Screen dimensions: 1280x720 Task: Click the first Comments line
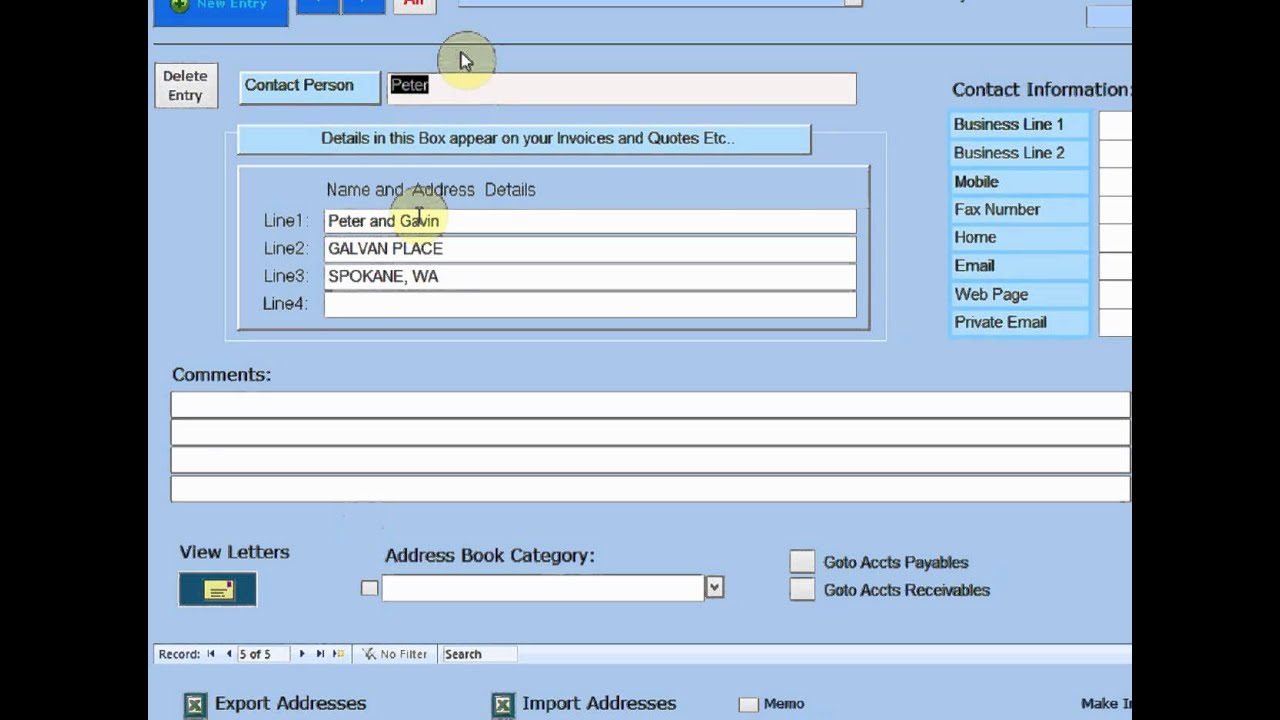click(650, 405)
